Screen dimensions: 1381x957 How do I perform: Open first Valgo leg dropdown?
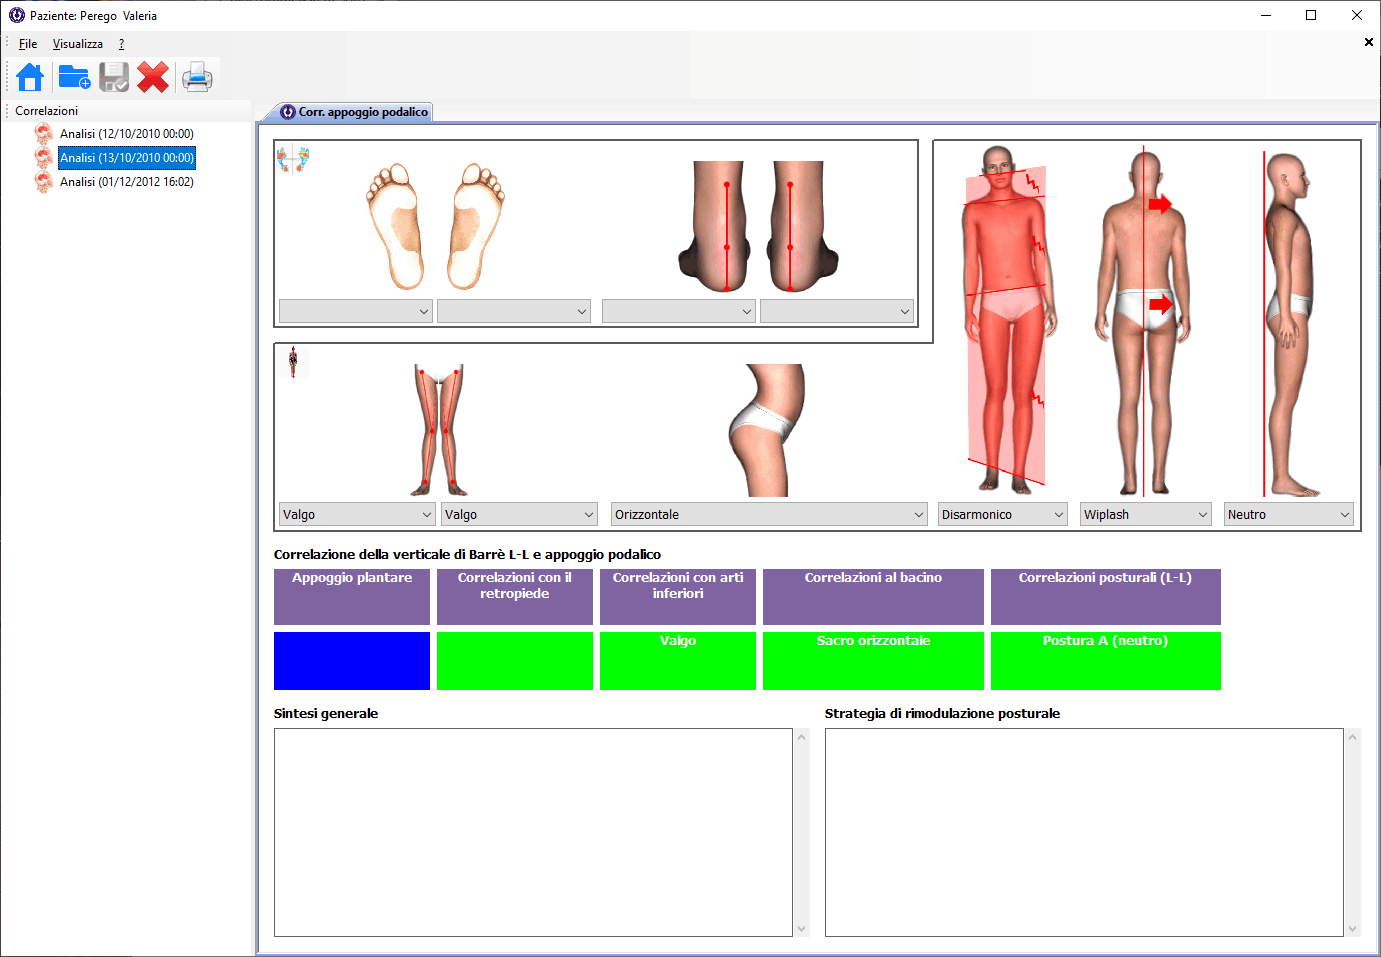pos(356,514)
